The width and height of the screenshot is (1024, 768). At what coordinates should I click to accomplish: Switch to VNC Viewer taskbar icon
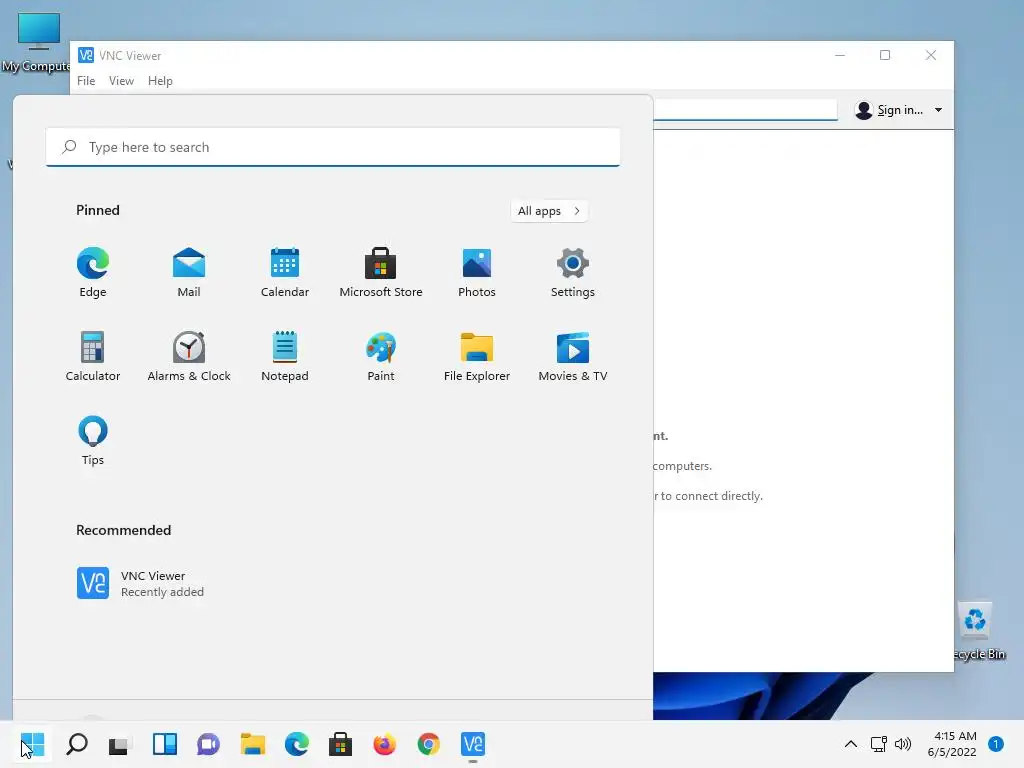(473, 744)
